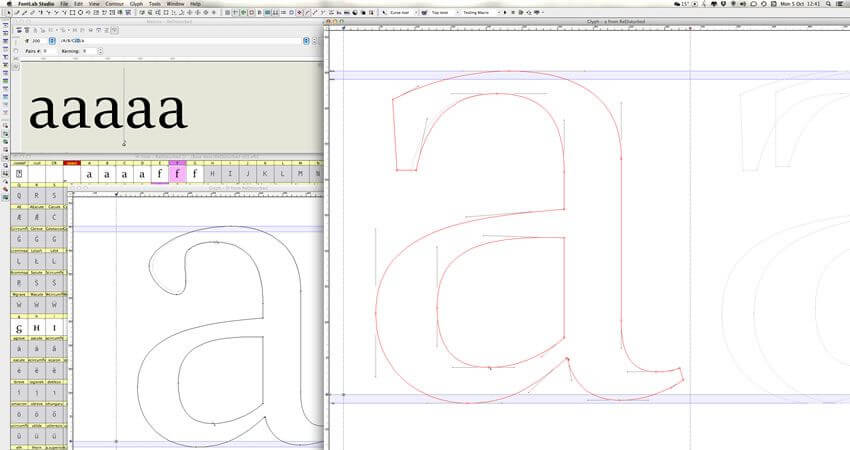The image size is (850, 450).
Task: Click the Q glyph cell in font table
Action: coord(18,196)
